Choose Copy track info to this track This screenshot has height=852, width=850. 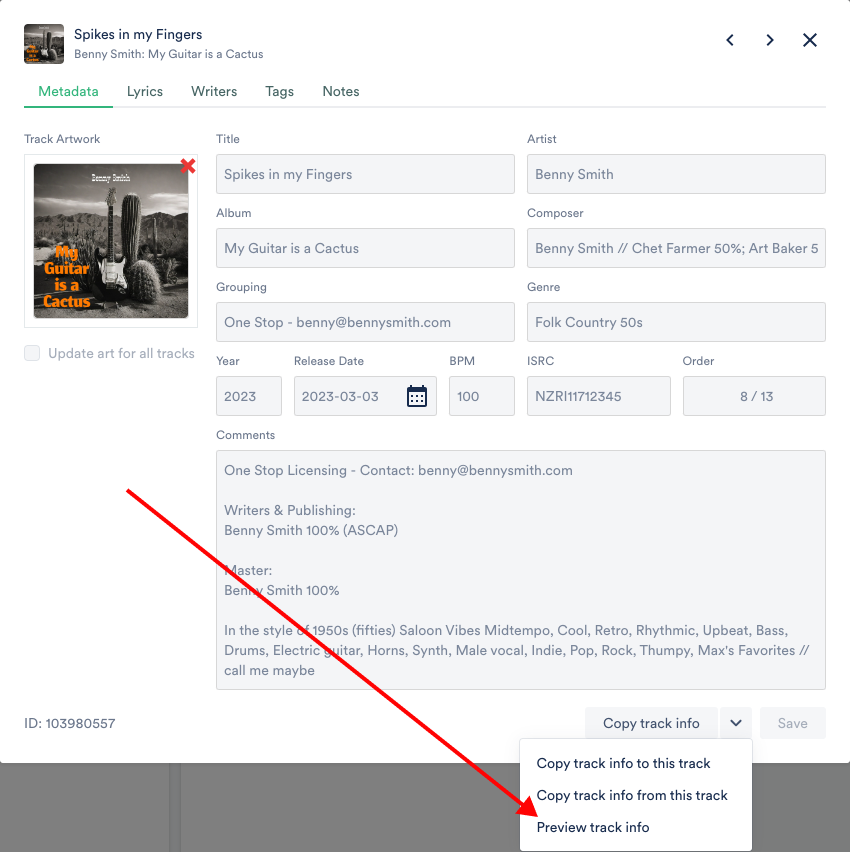[623, 763]
